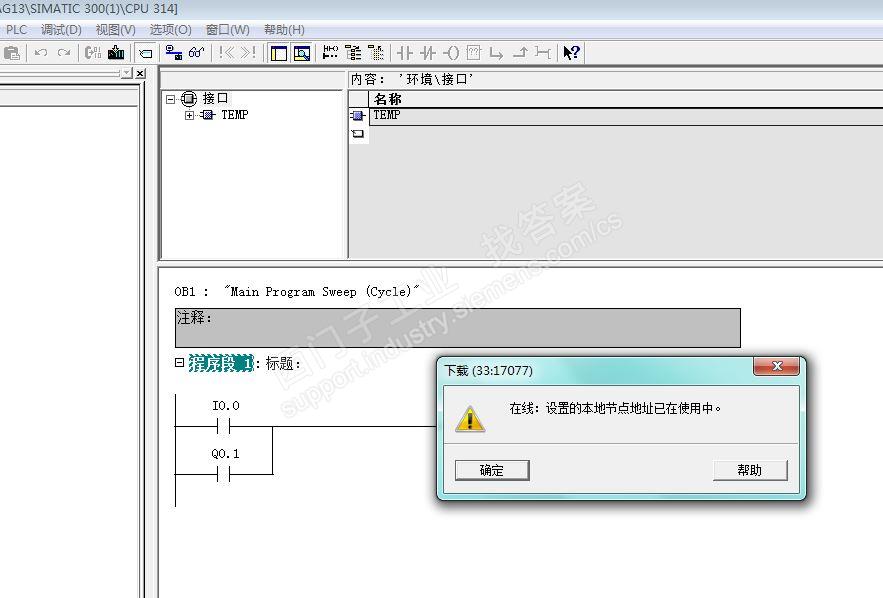Collapse 程序段 1 network
883x598 pixels.
[x=179, y=363]
